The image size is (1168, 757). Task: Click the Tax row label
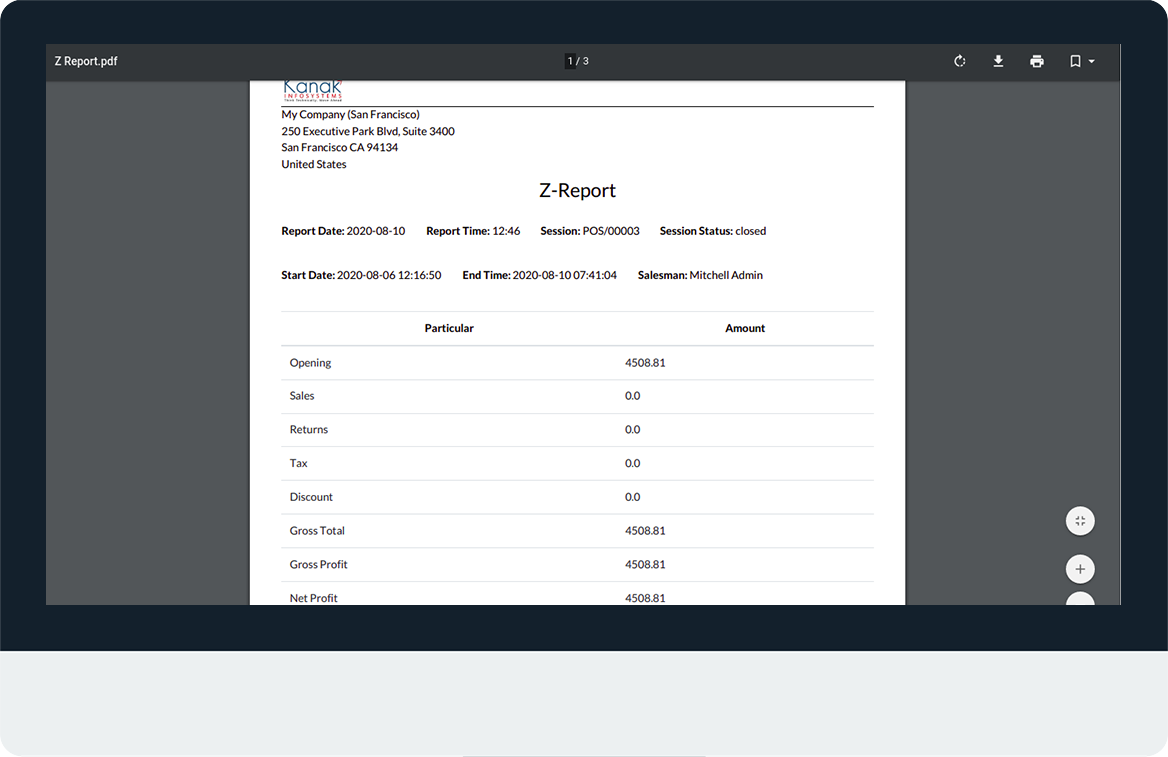tap(298, 463)
